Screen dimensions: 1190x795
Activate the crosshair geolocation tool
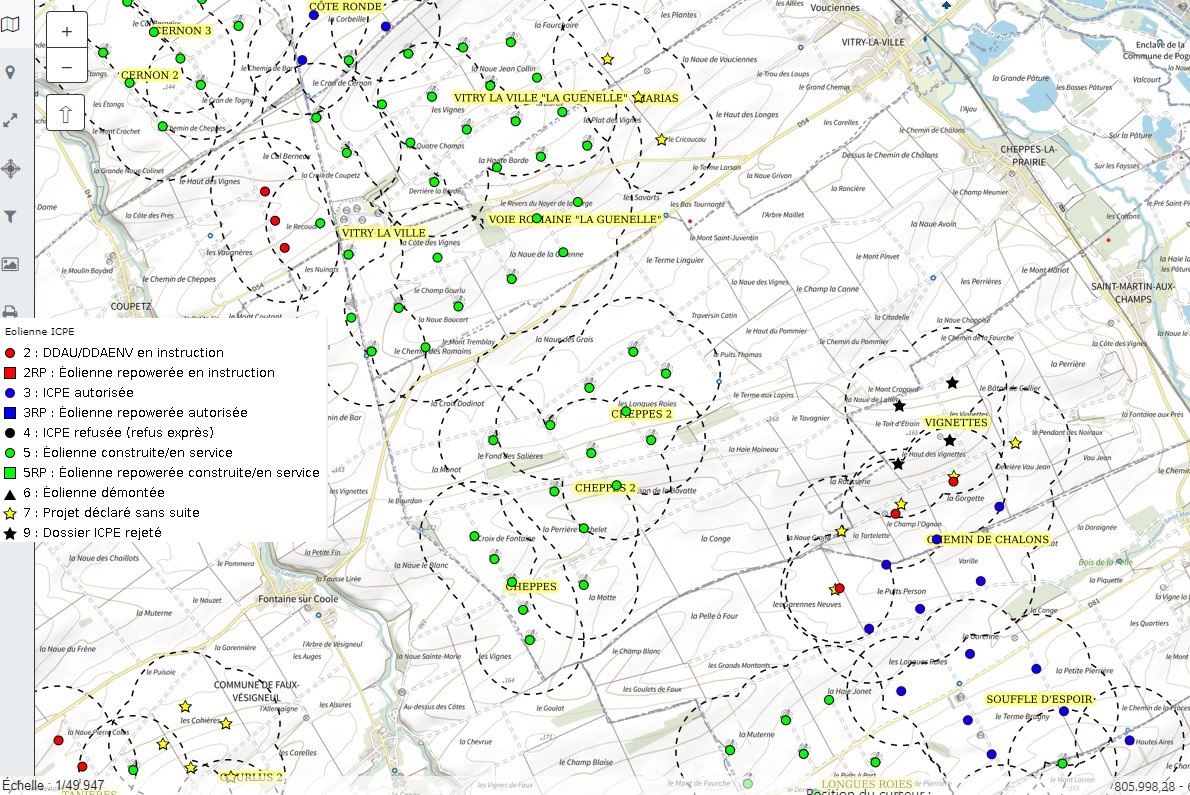click(10, 168)
